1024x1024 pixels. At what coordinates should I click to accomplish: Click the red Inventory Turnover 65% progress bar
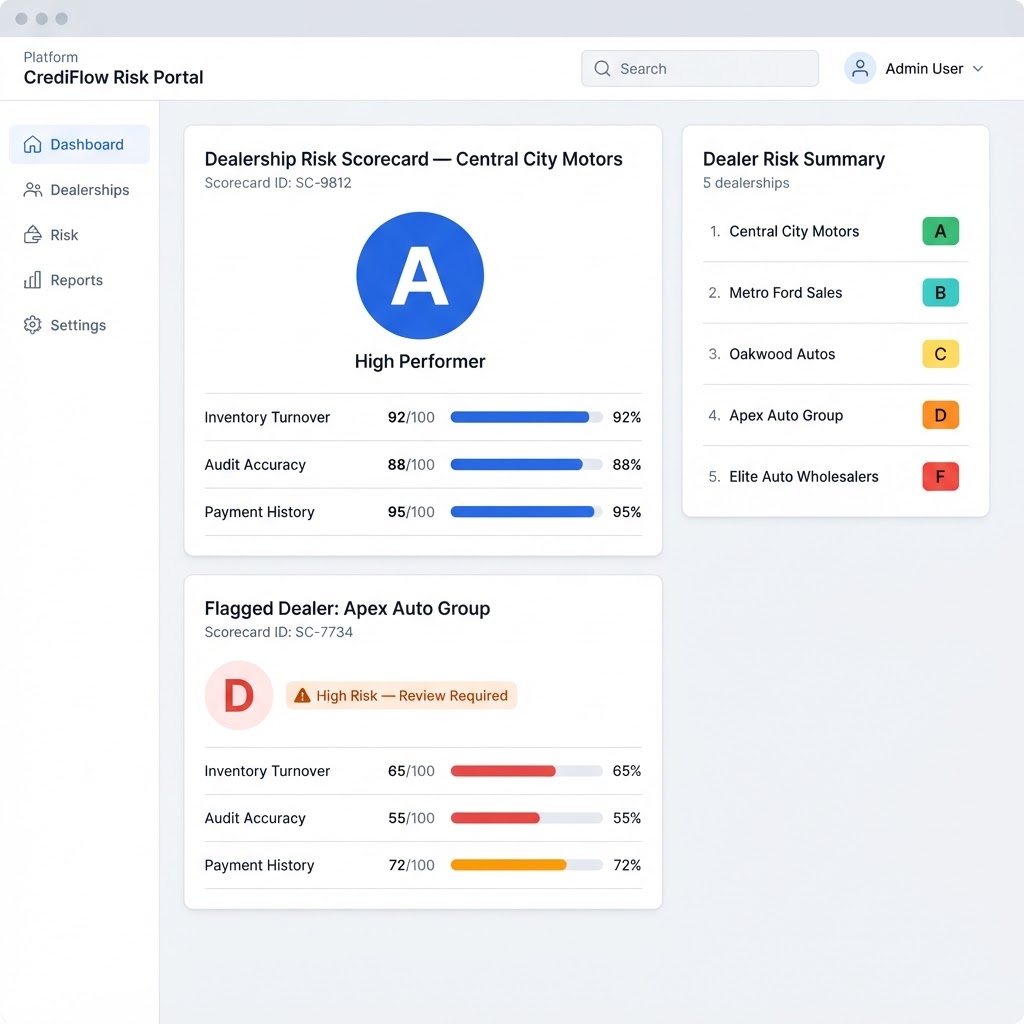click(x=526, y=771)
